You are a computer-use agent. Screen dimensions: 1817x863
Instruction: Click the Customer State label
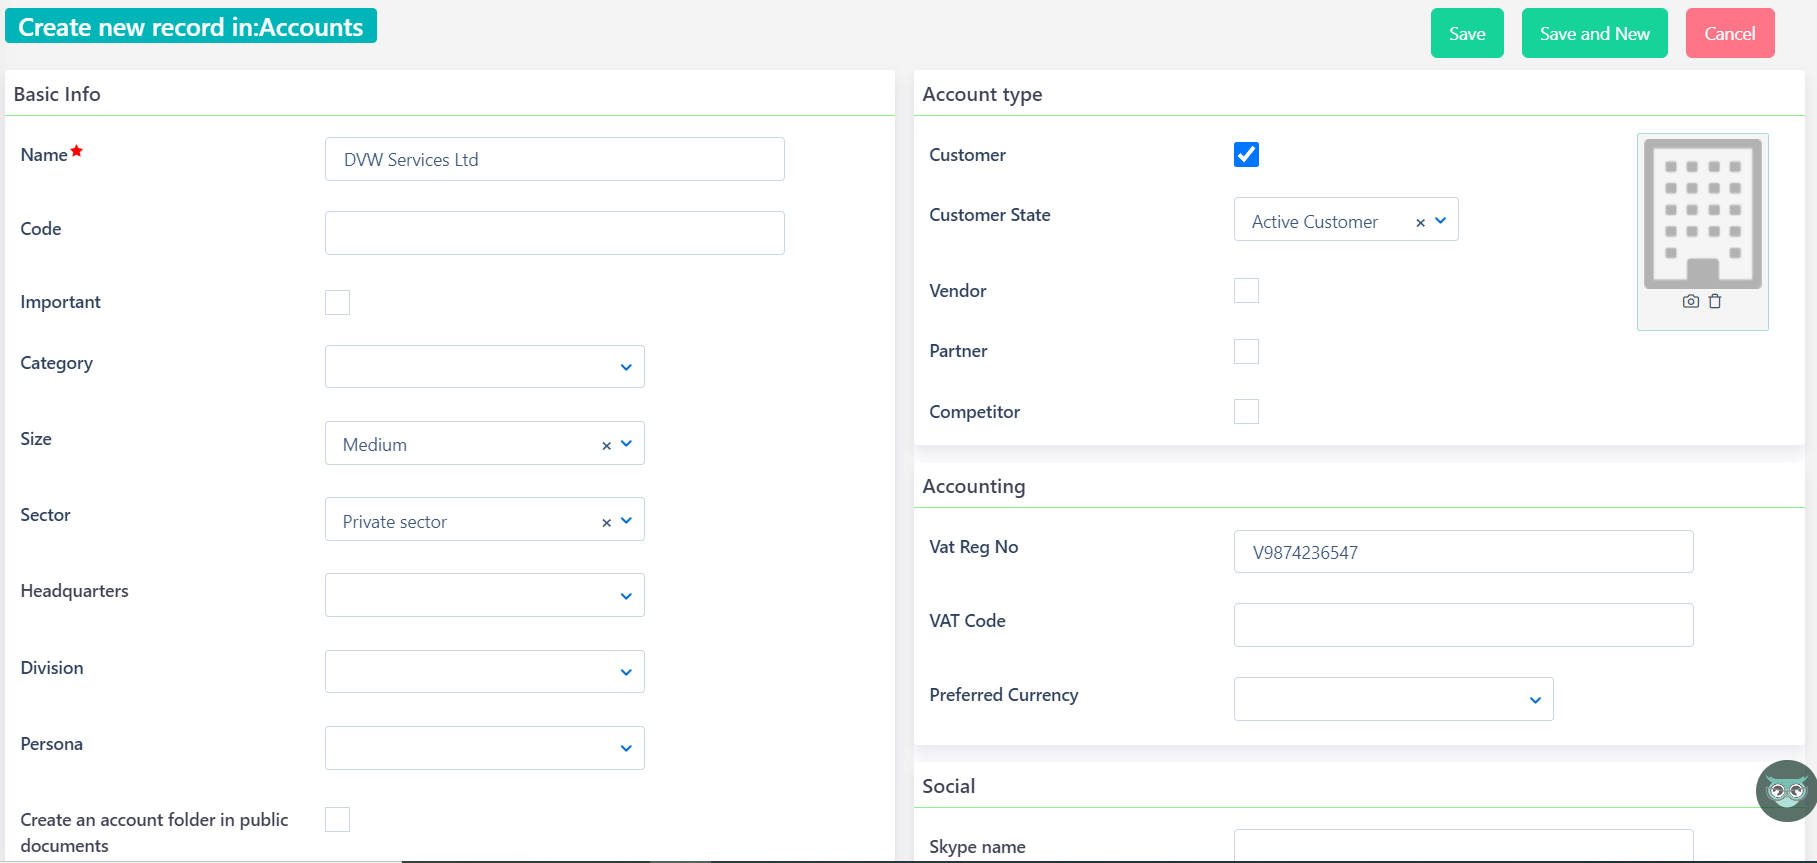pos(990,215)
